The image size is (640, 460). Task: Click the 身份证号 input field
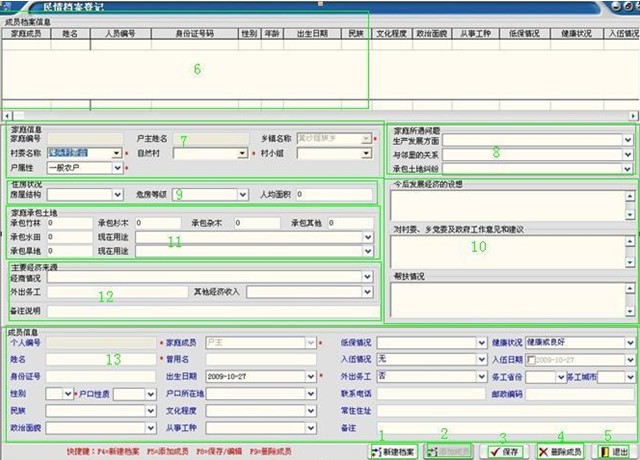(101, 376)
